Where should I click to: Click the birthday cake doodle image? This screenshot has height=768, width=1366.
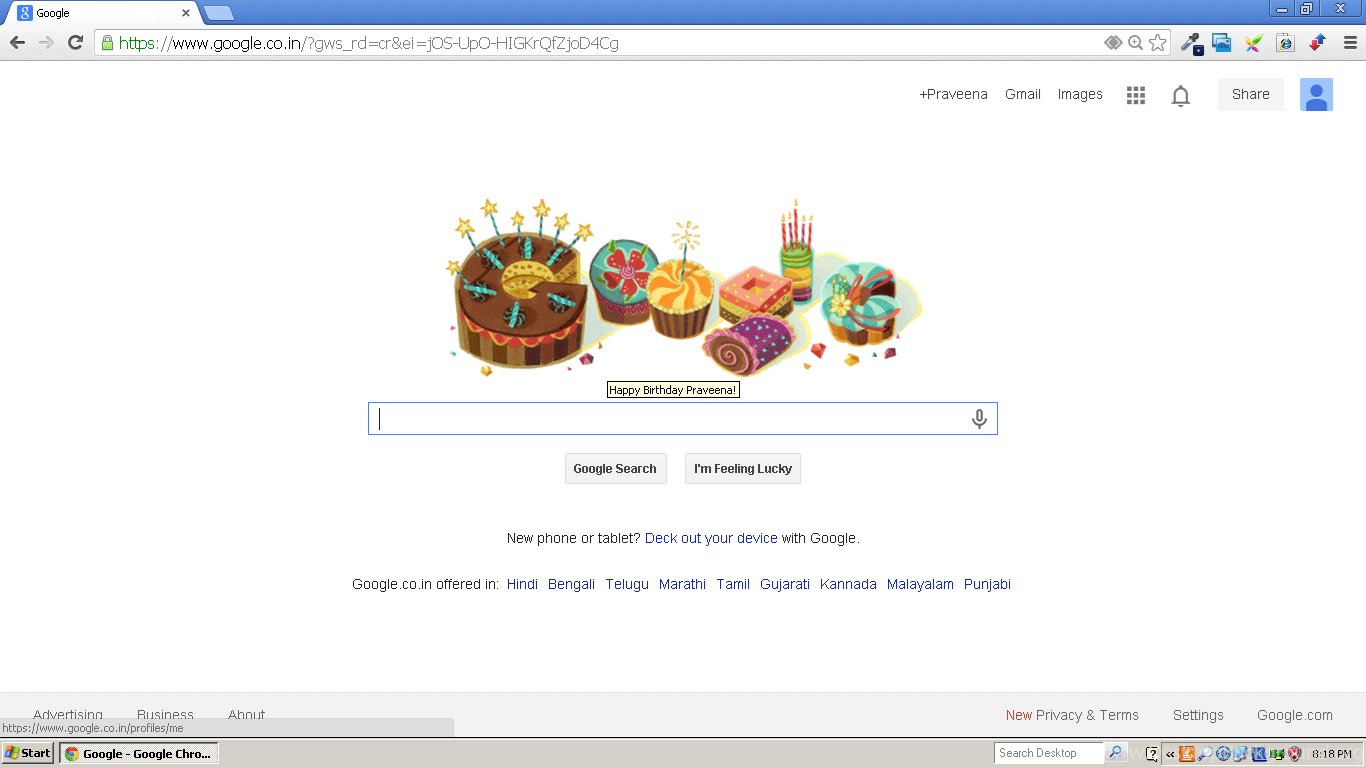683,287
